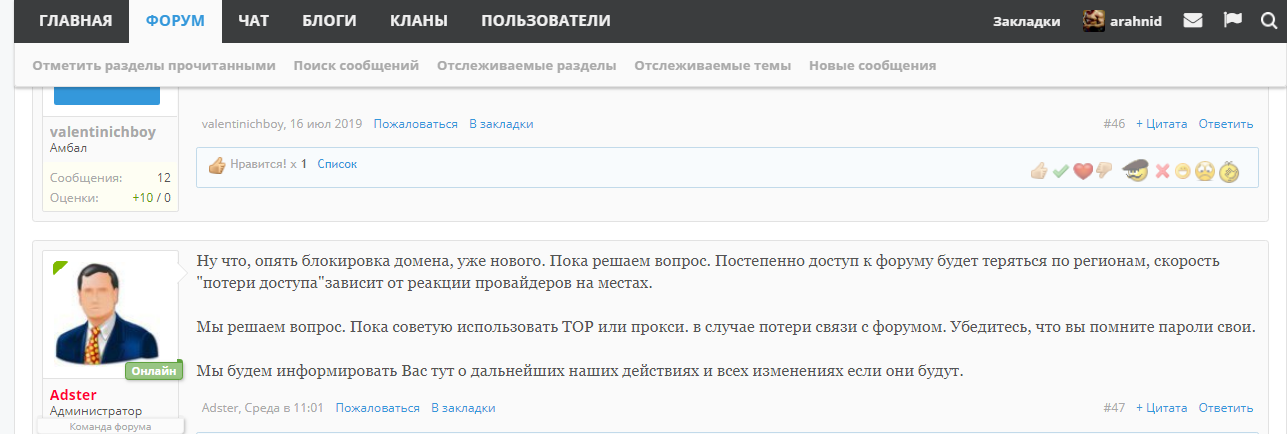
Task: Go to the Главная tab
Action: [70, 21]
